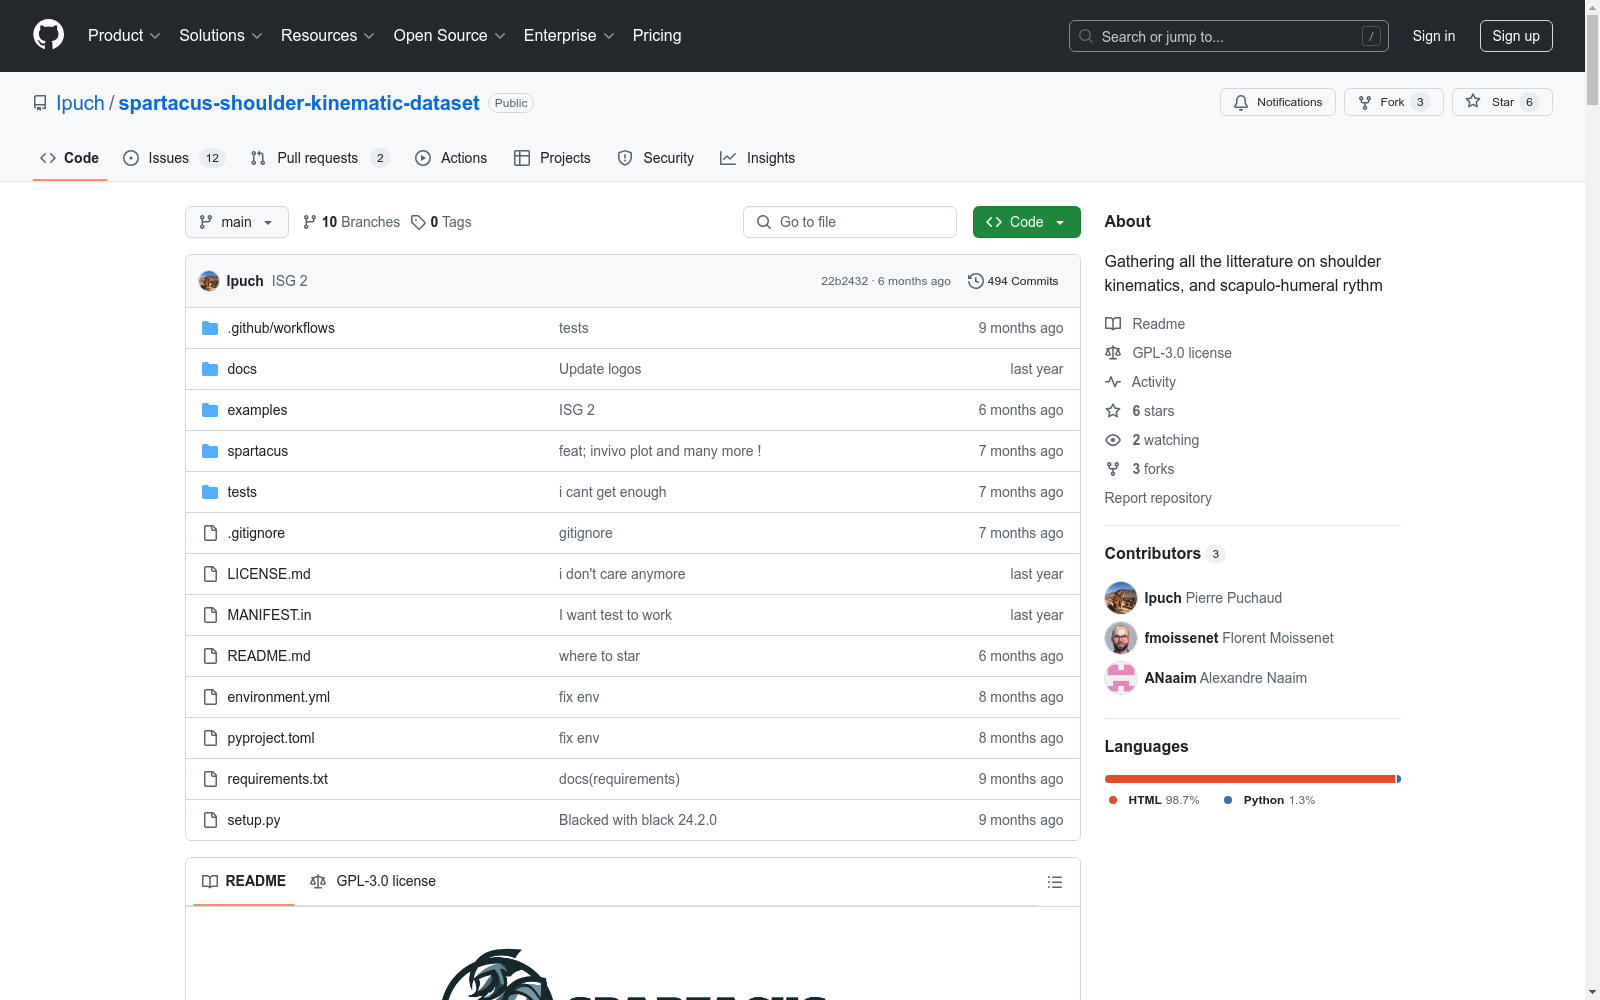Open the MANIFEST.in file
The image size is (1600, 1000).
[x=269, y=615]
